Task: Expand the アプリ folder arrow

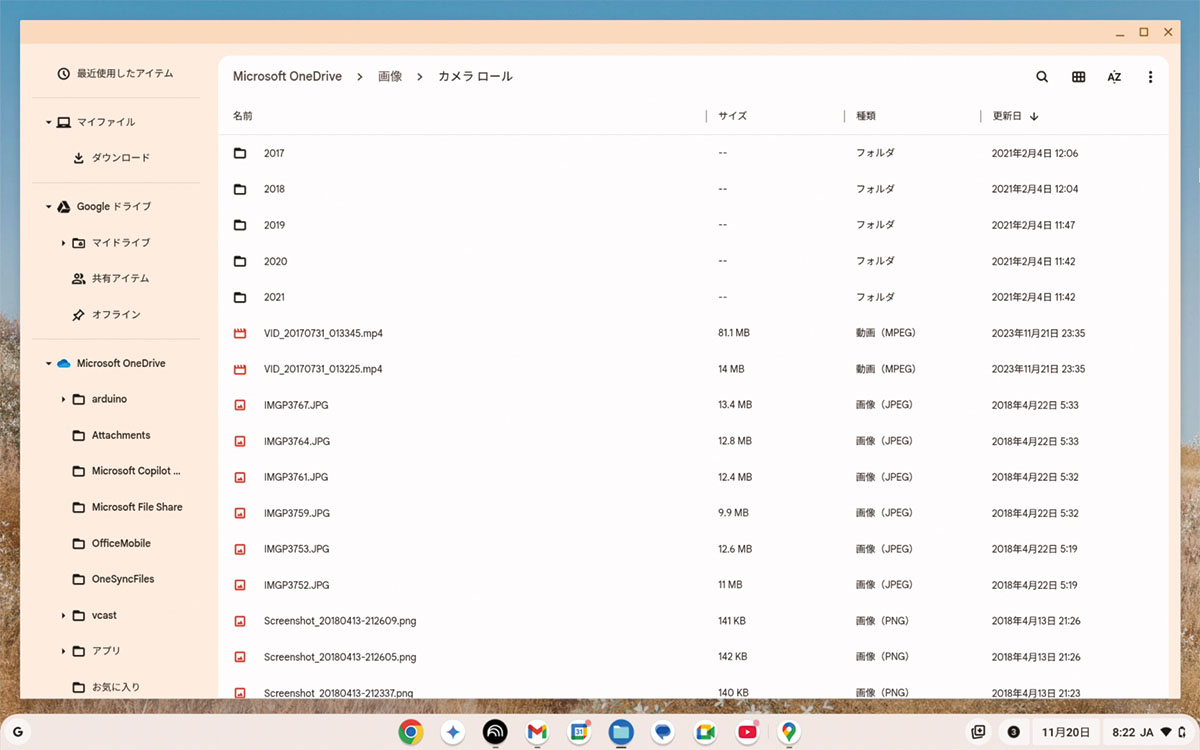Action: (x=63, y=651)
